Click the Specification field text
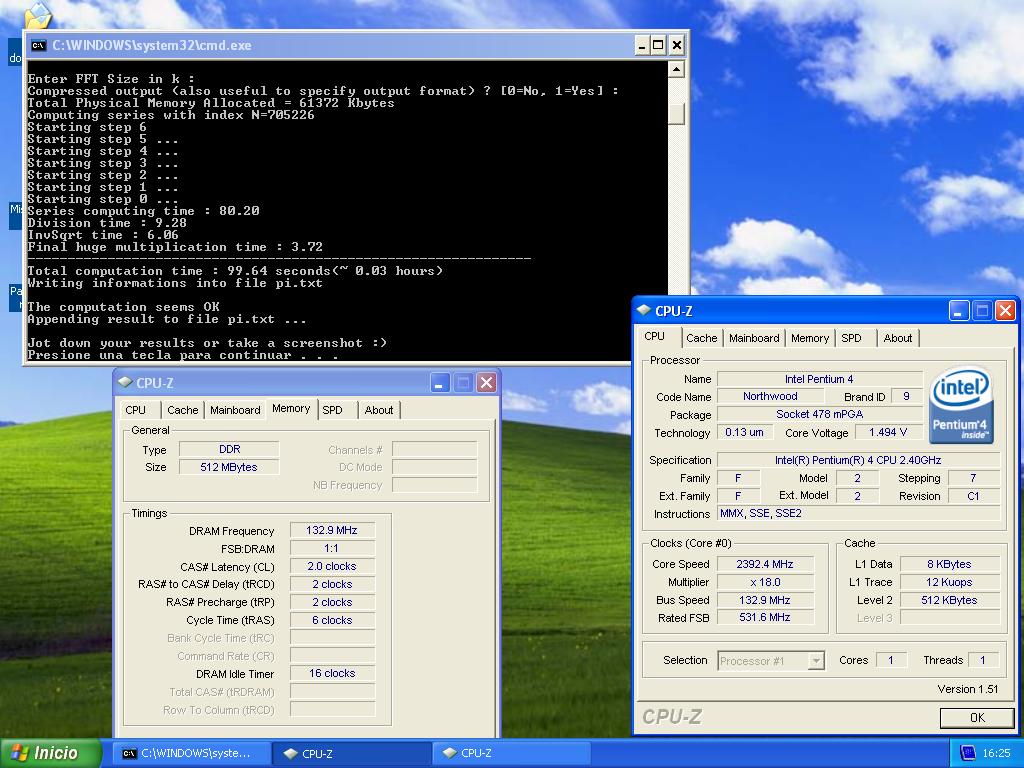 (x=858, y=460)
